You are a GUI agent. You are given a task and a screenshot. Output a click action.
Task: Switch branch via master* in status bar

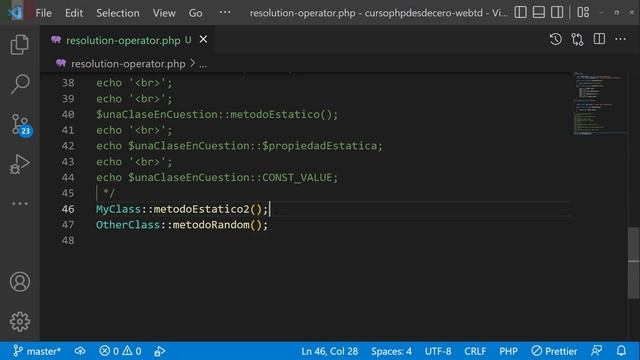(x=37, y=351)
